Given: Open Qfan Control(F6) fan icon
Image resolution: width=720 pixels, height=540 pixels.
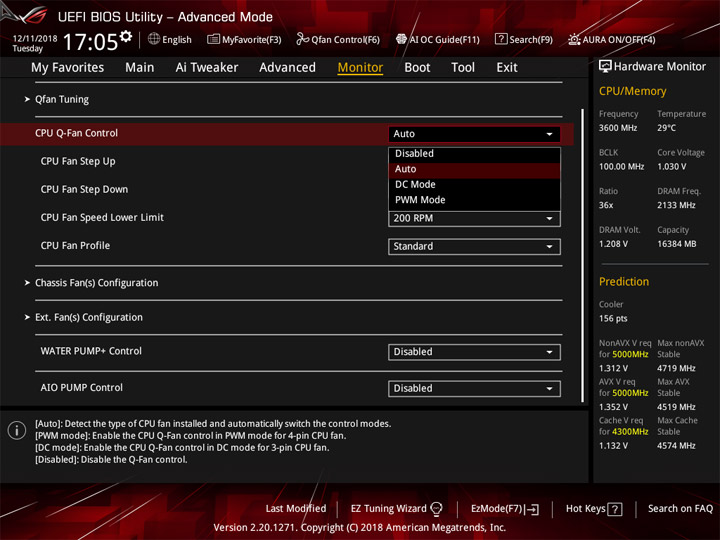Looking at the screenshot, I should click(x=302, y=39).
